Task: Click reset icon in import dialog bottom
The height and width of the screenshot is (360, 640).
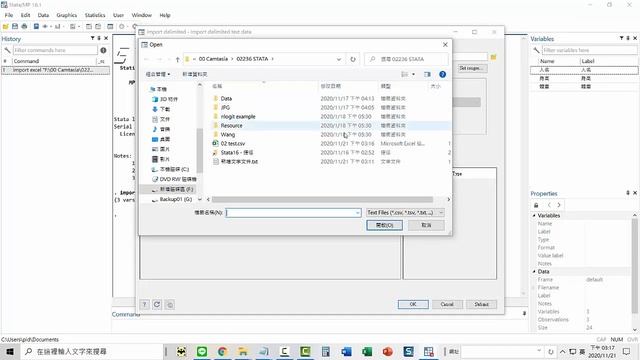Action: tap(157, 304)
